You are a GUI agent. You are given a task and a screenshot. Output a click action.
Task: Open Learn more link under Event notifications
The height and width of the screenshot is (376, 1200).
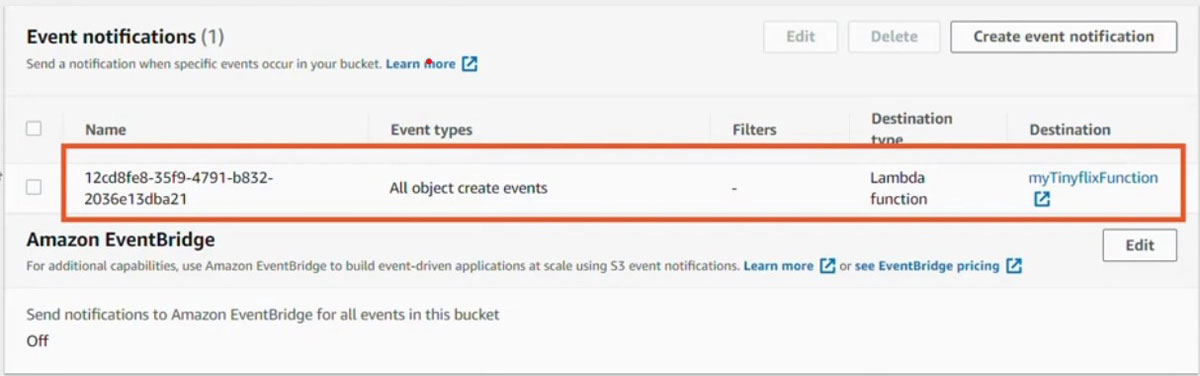[x=420, y=64]
